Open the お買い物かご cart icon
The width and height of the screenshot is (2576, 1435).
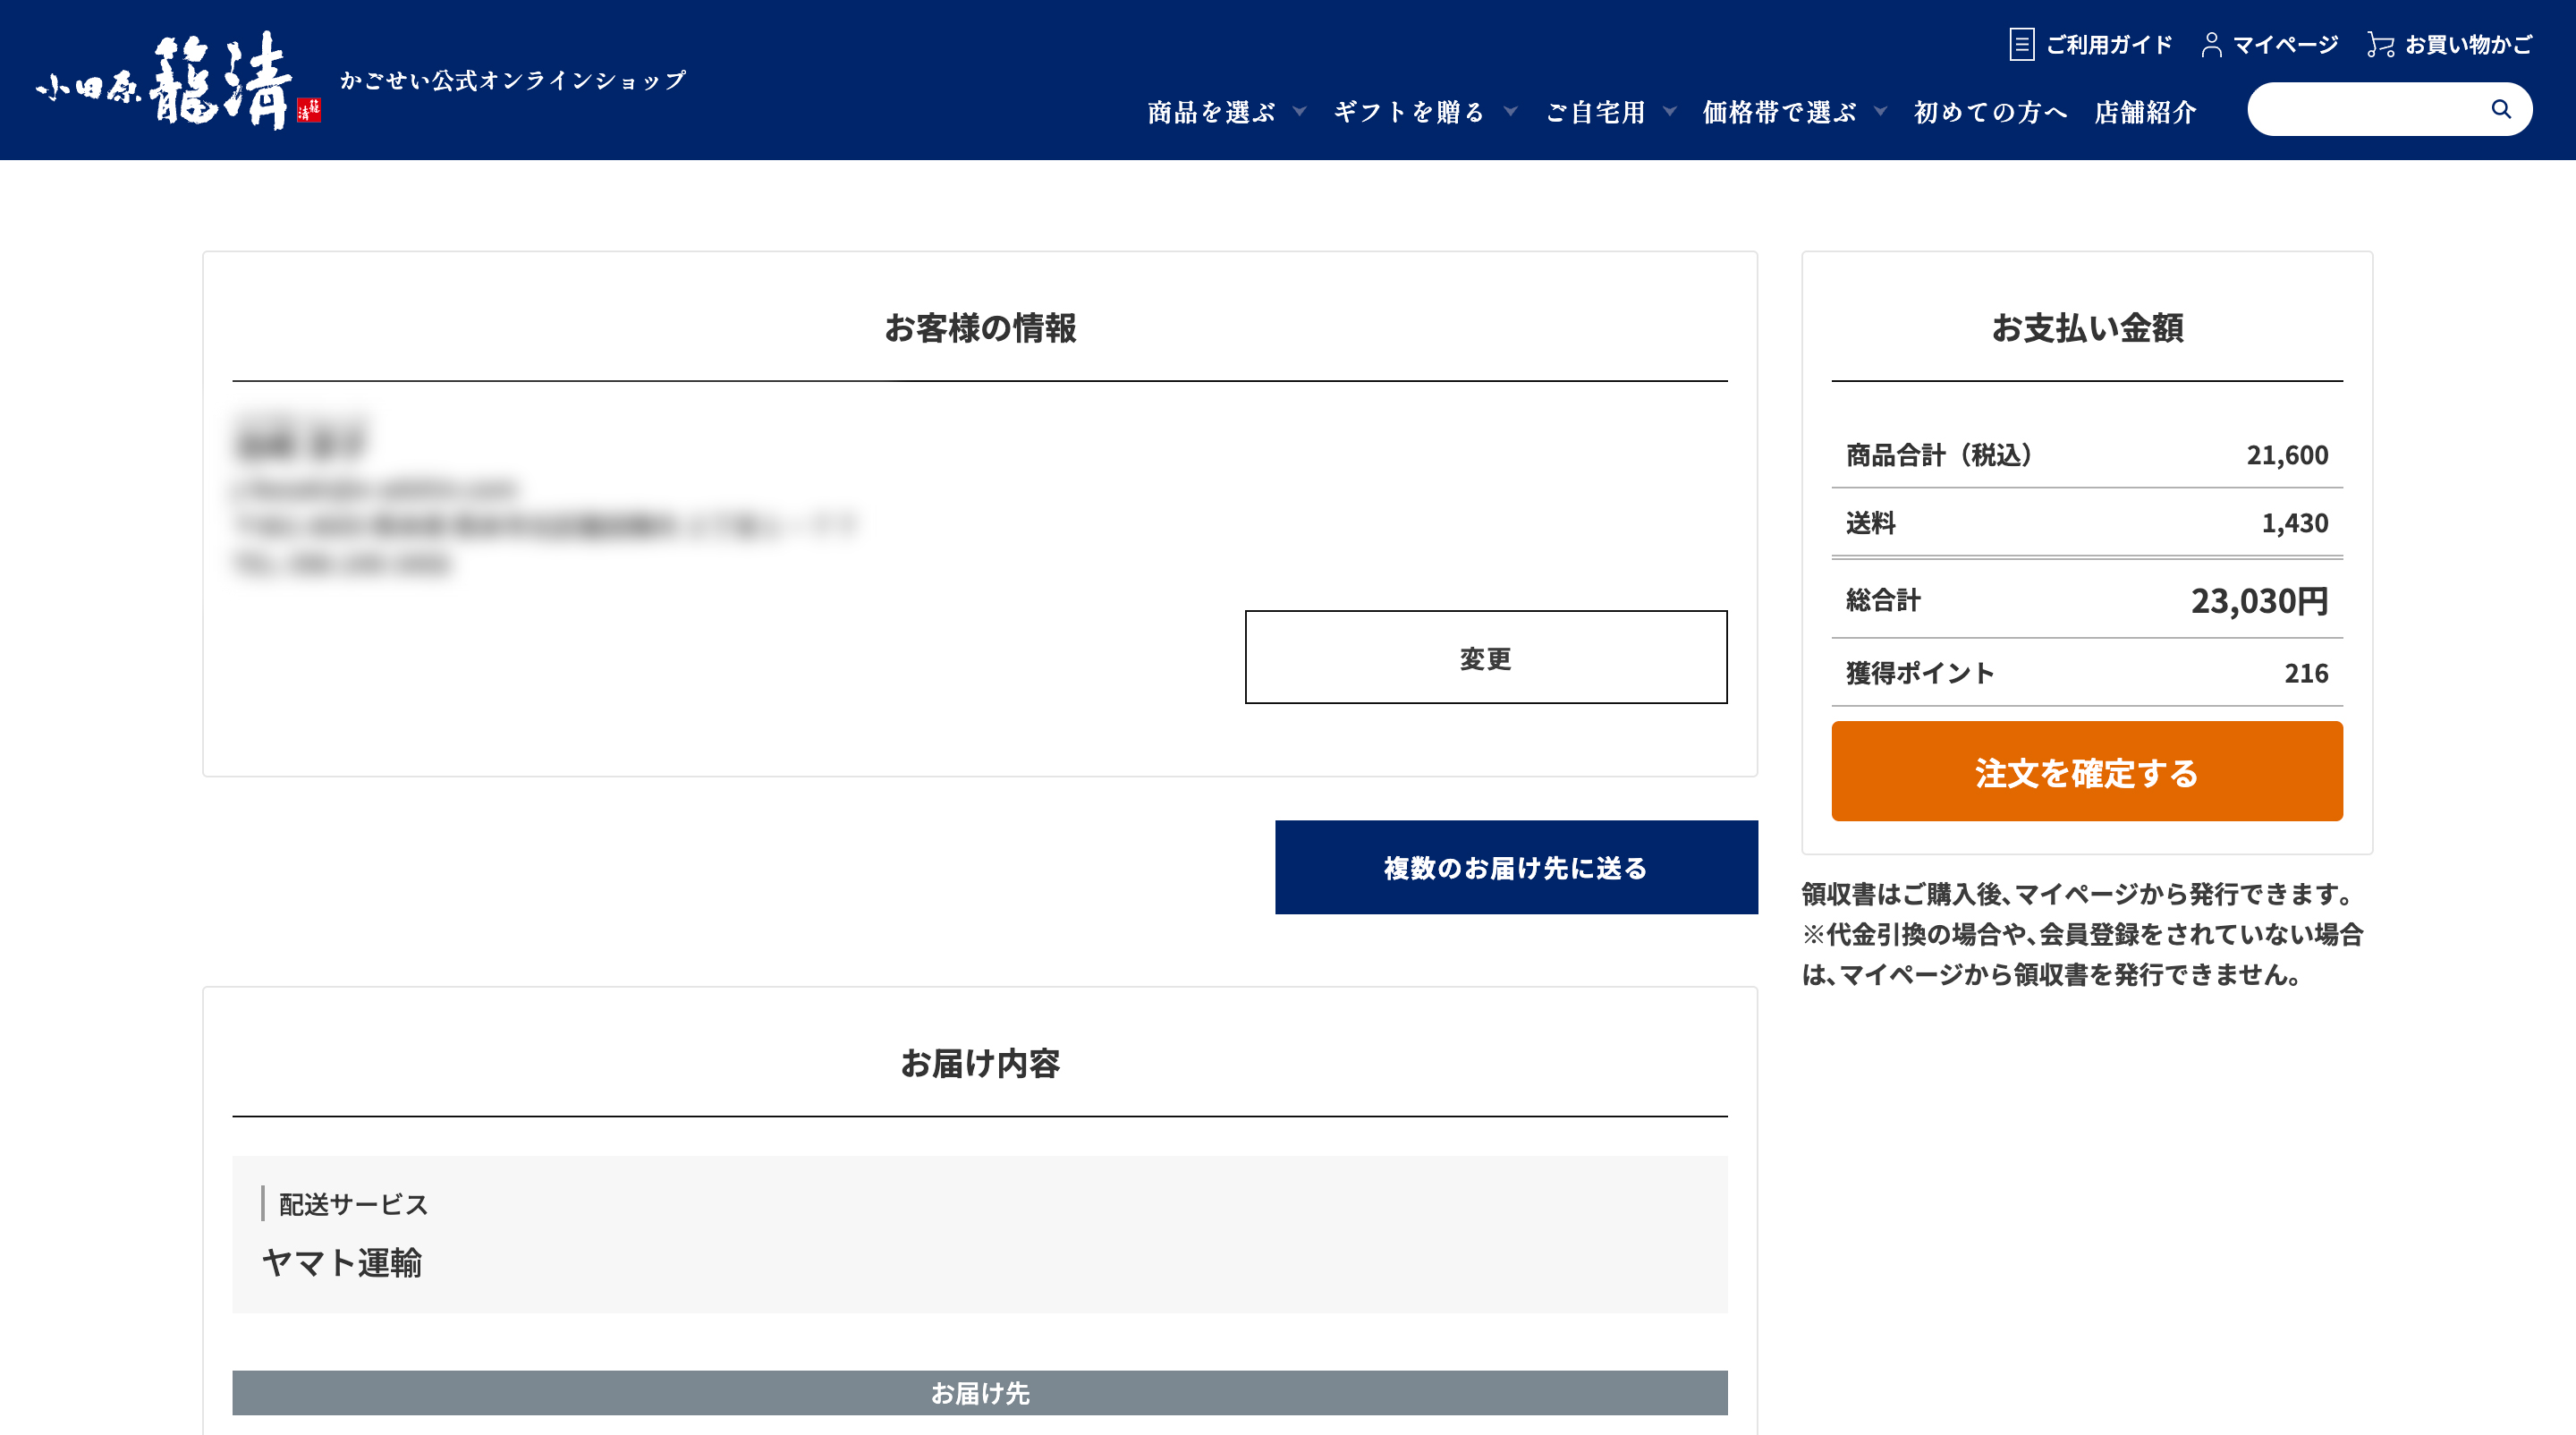(2380, 45)
